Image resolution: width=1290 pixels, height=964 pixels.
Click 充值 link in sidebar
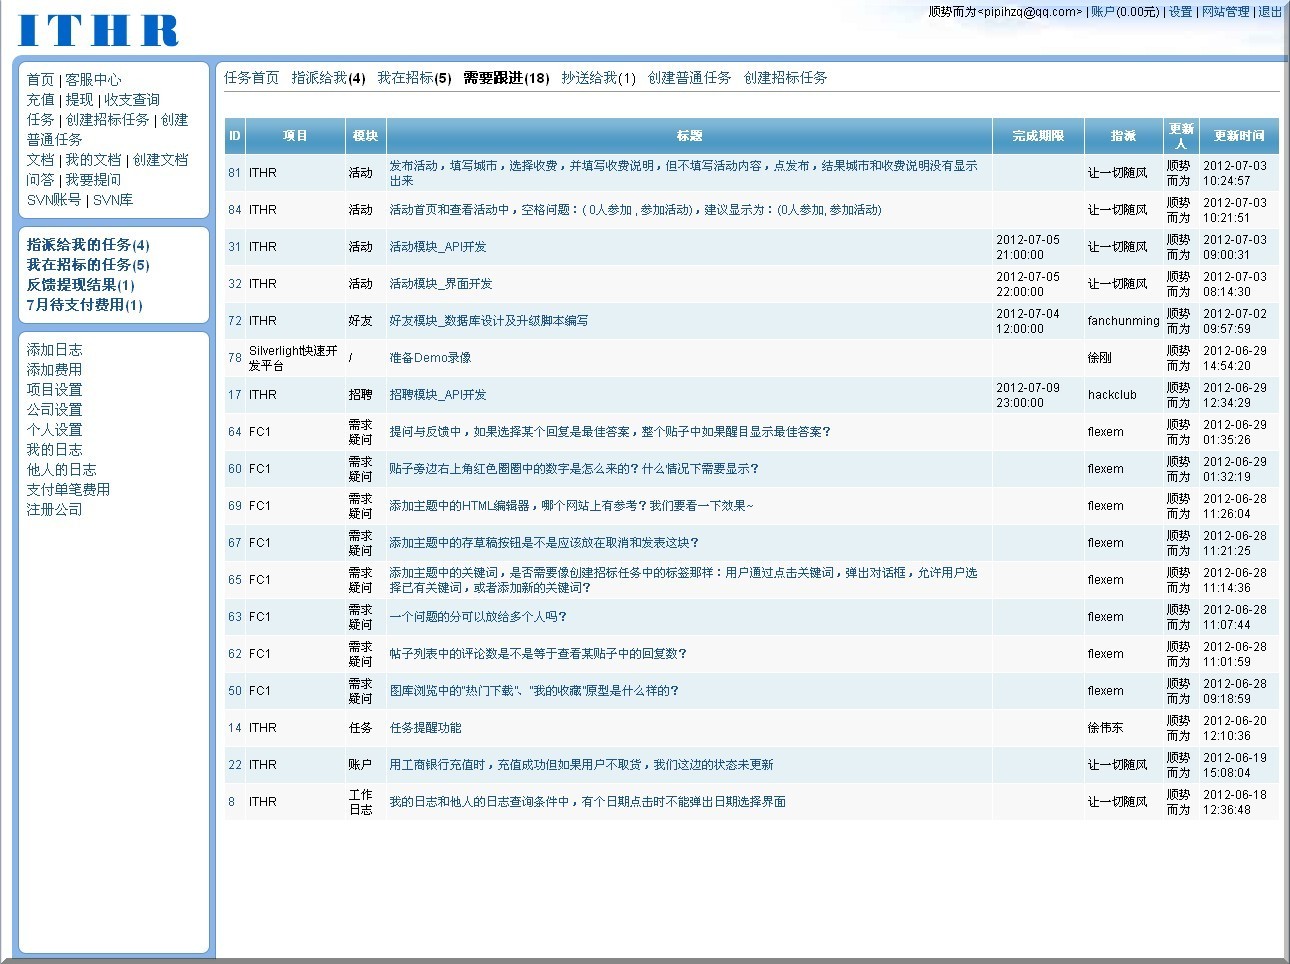tap(40, 100)
